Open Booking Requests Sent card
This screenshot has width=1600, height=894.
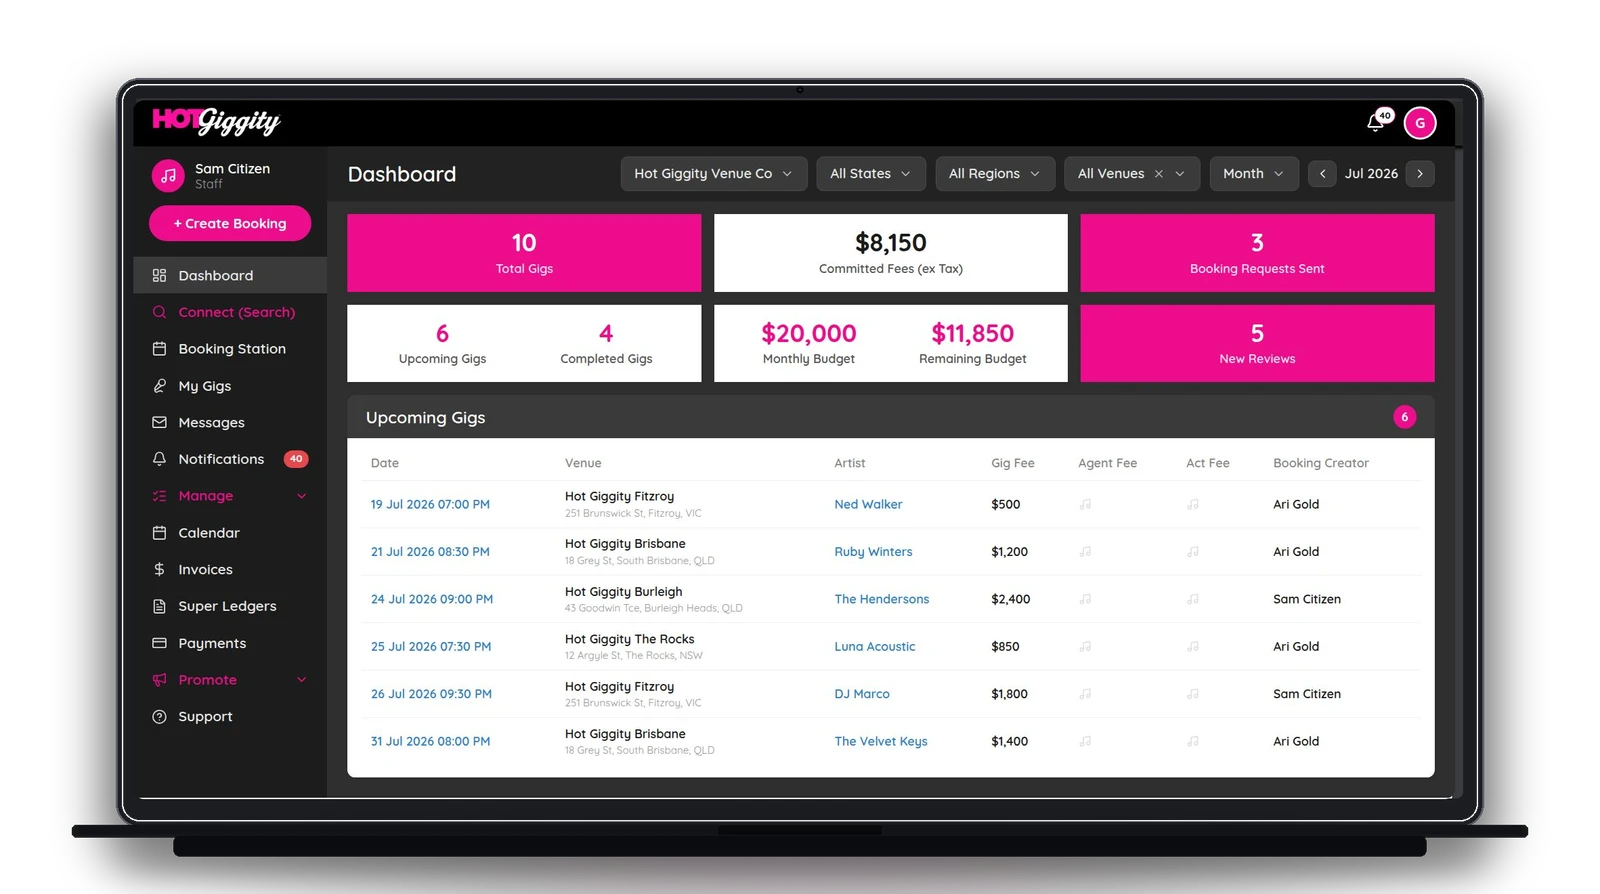(x=1257, y=253)
